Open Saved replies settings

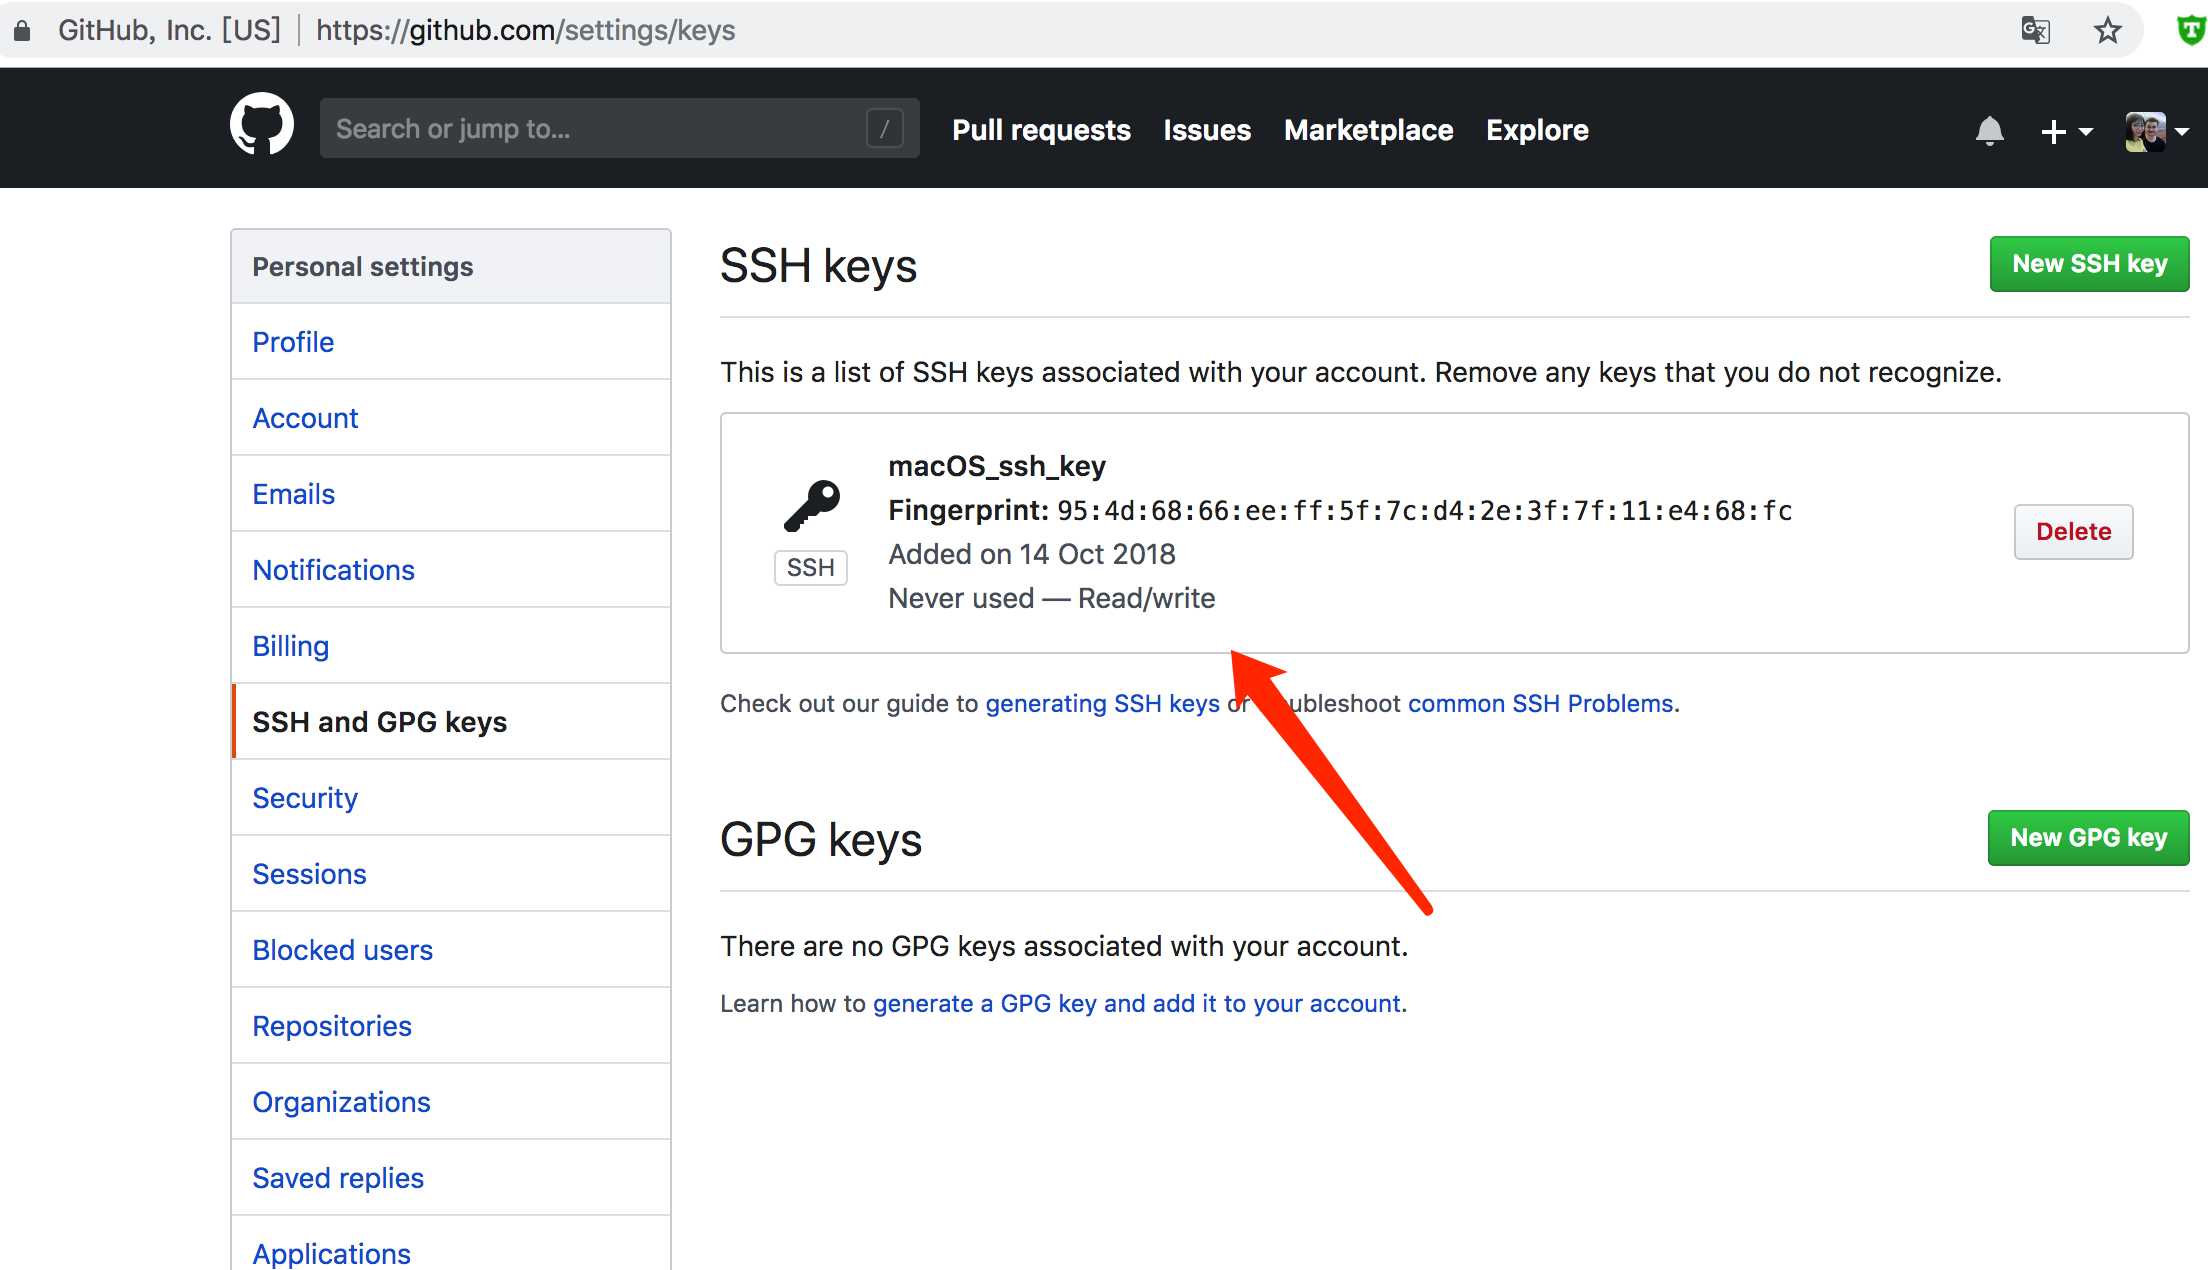coord(451,1178)
